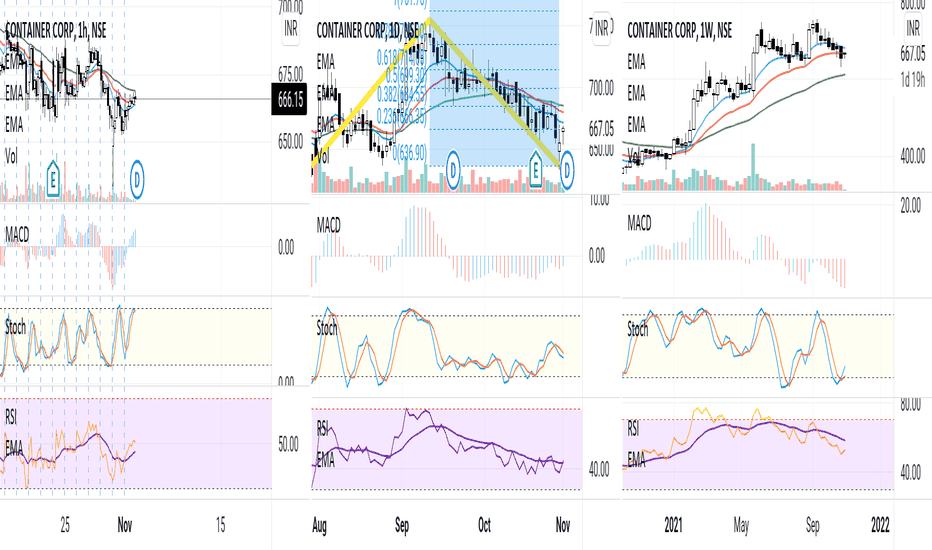Viewport: 932px width, 550px height.
Task: Select the MACD legend on the 1W chart
Action: 640,224
